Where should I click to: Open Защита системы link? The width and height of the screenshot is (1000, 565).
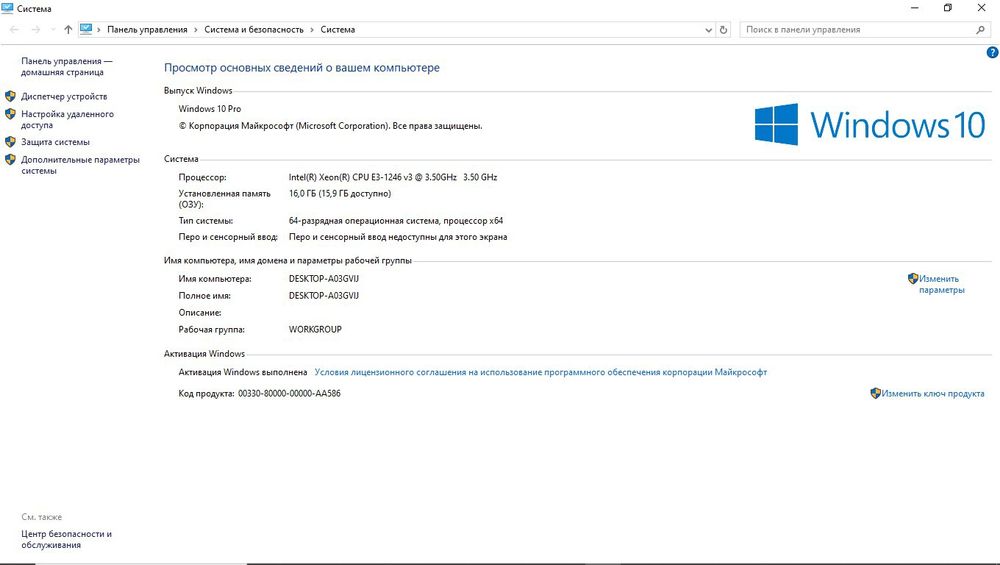pyautogui.click(x=55, y=142)
